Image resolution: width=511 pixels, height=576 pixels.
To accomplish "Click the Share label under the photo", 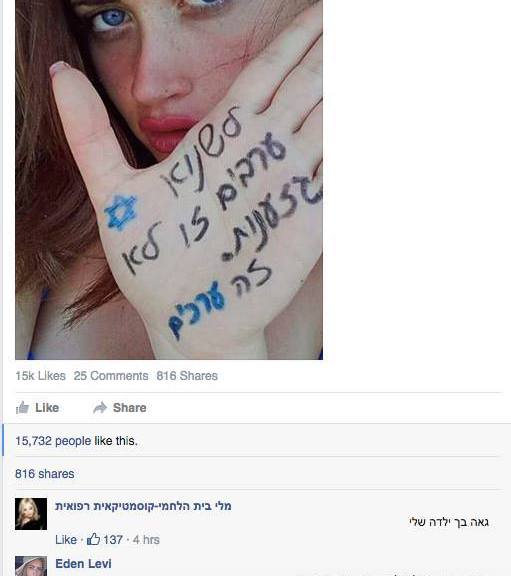I will [130, 408].
